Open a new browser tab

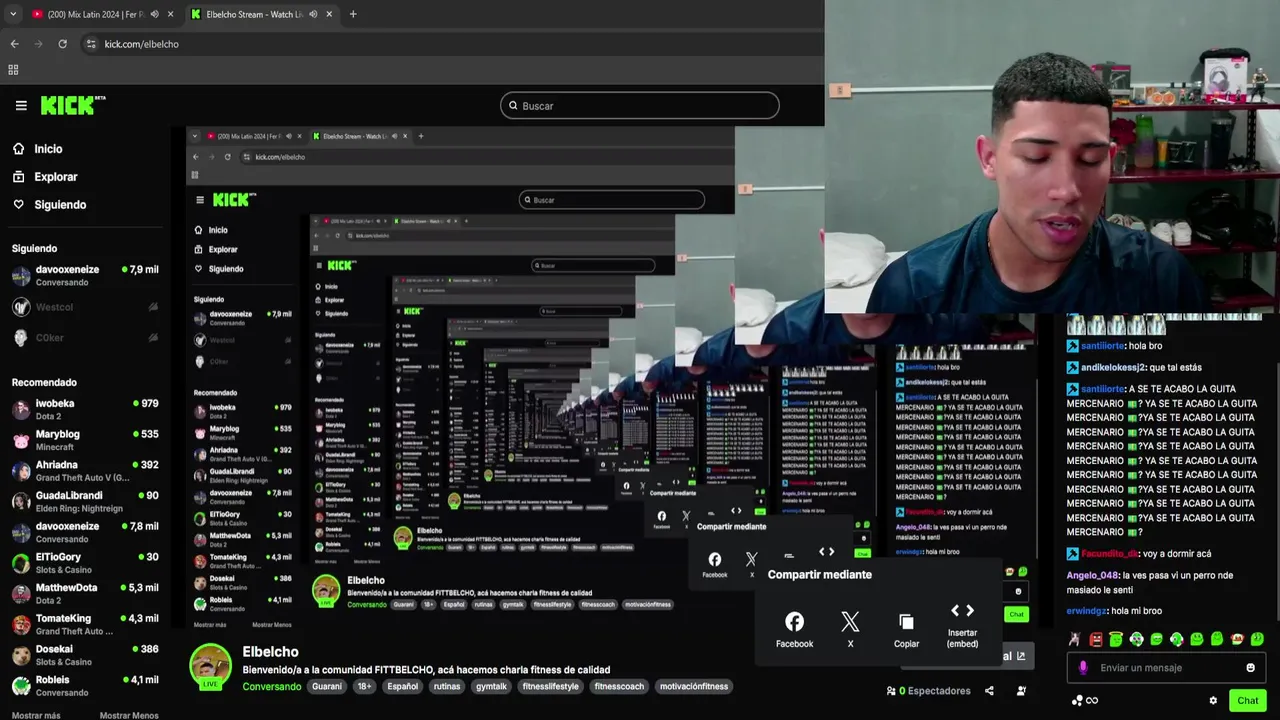click(353, 14)
